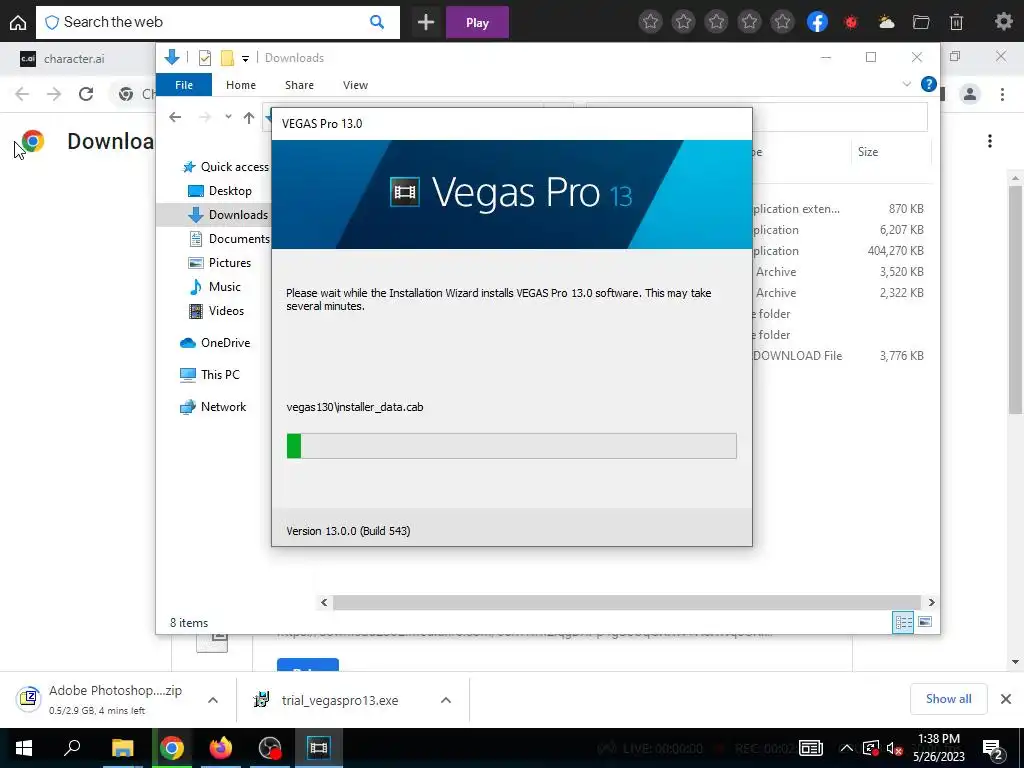The width and height of the screenshot is (1024, 768).
Task: Click the horizontal scrollbar in Explorer
Action: [x=626, y=602]
